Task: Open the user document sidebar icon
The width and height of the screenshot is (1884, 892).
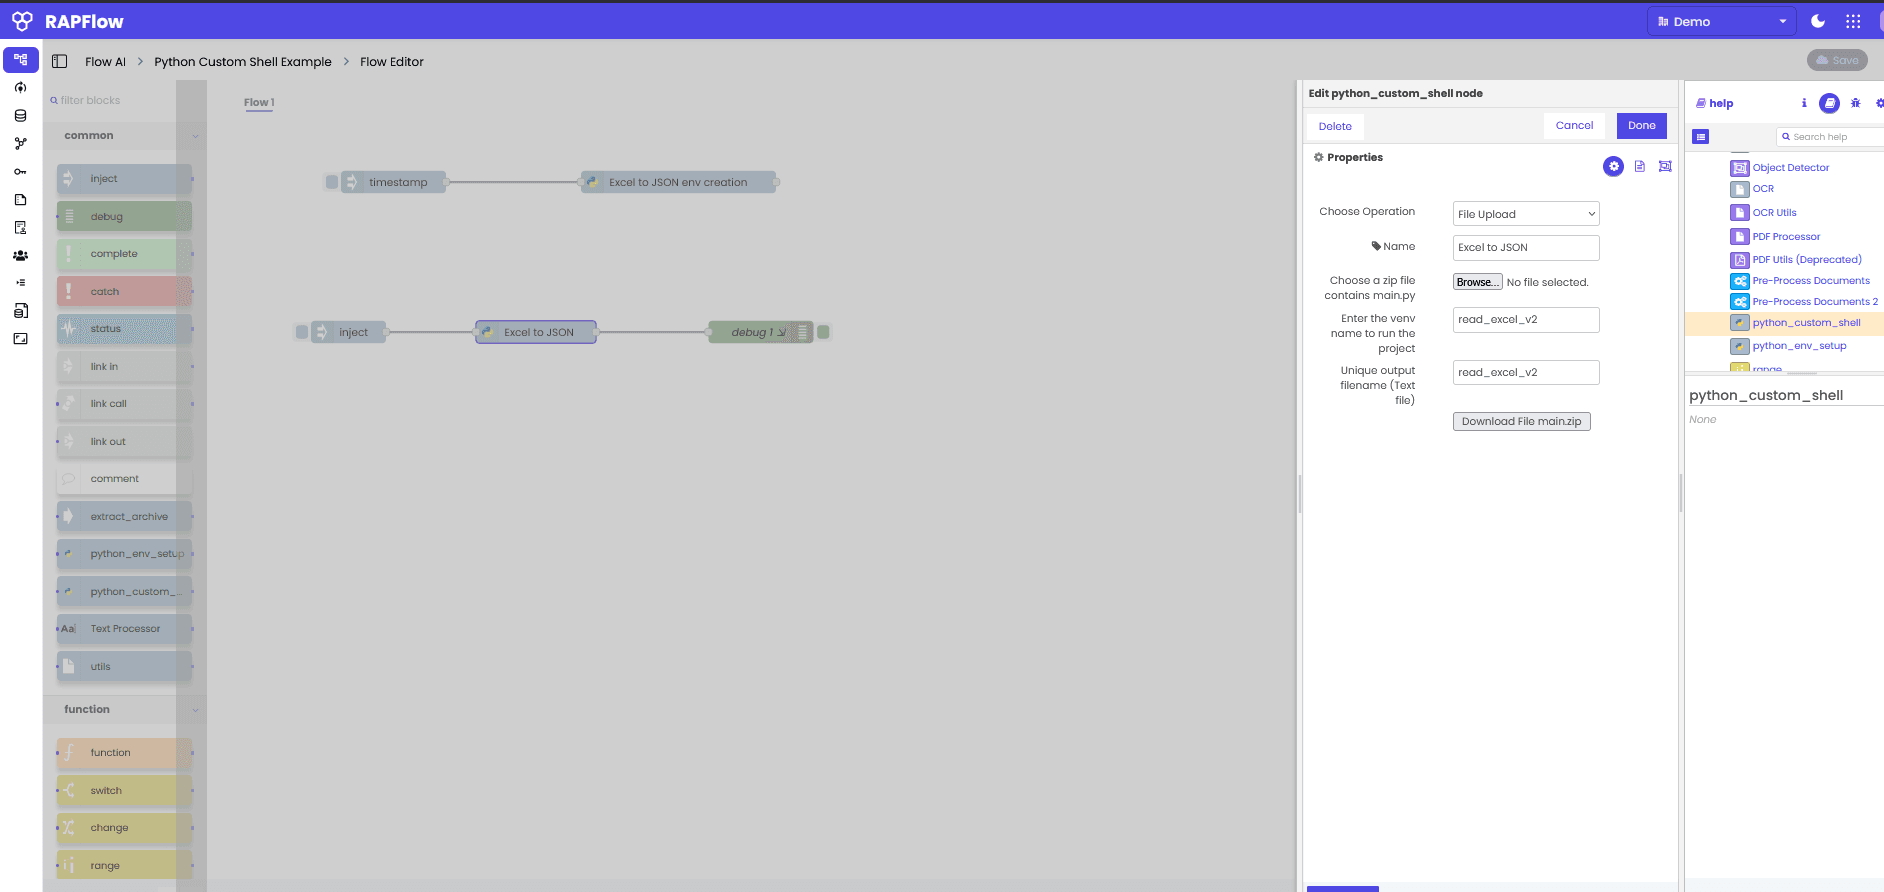Action: click(20, 228)
